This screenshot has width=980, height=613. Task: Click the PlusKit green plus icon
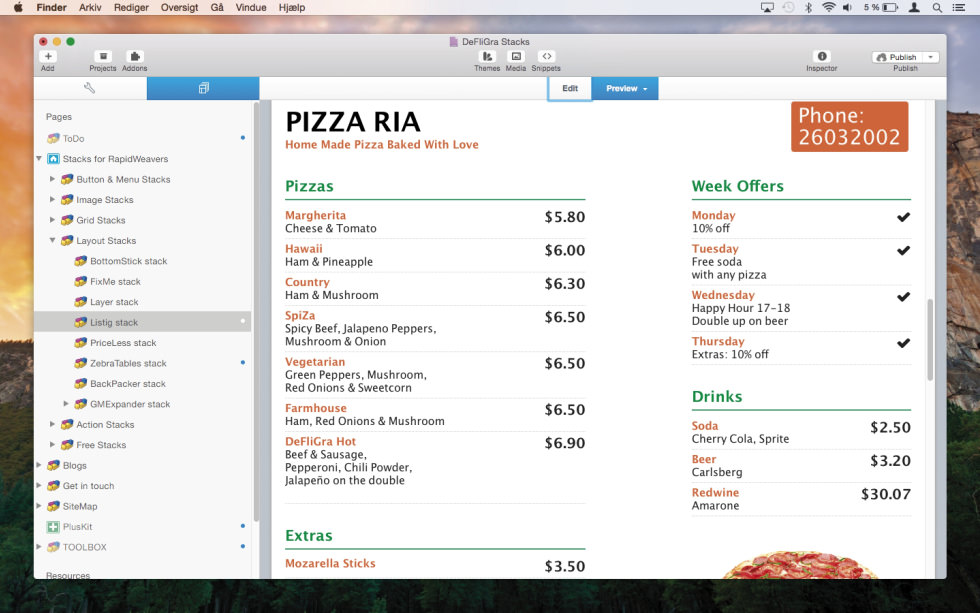pyautogui.click(x=53, y=527)
